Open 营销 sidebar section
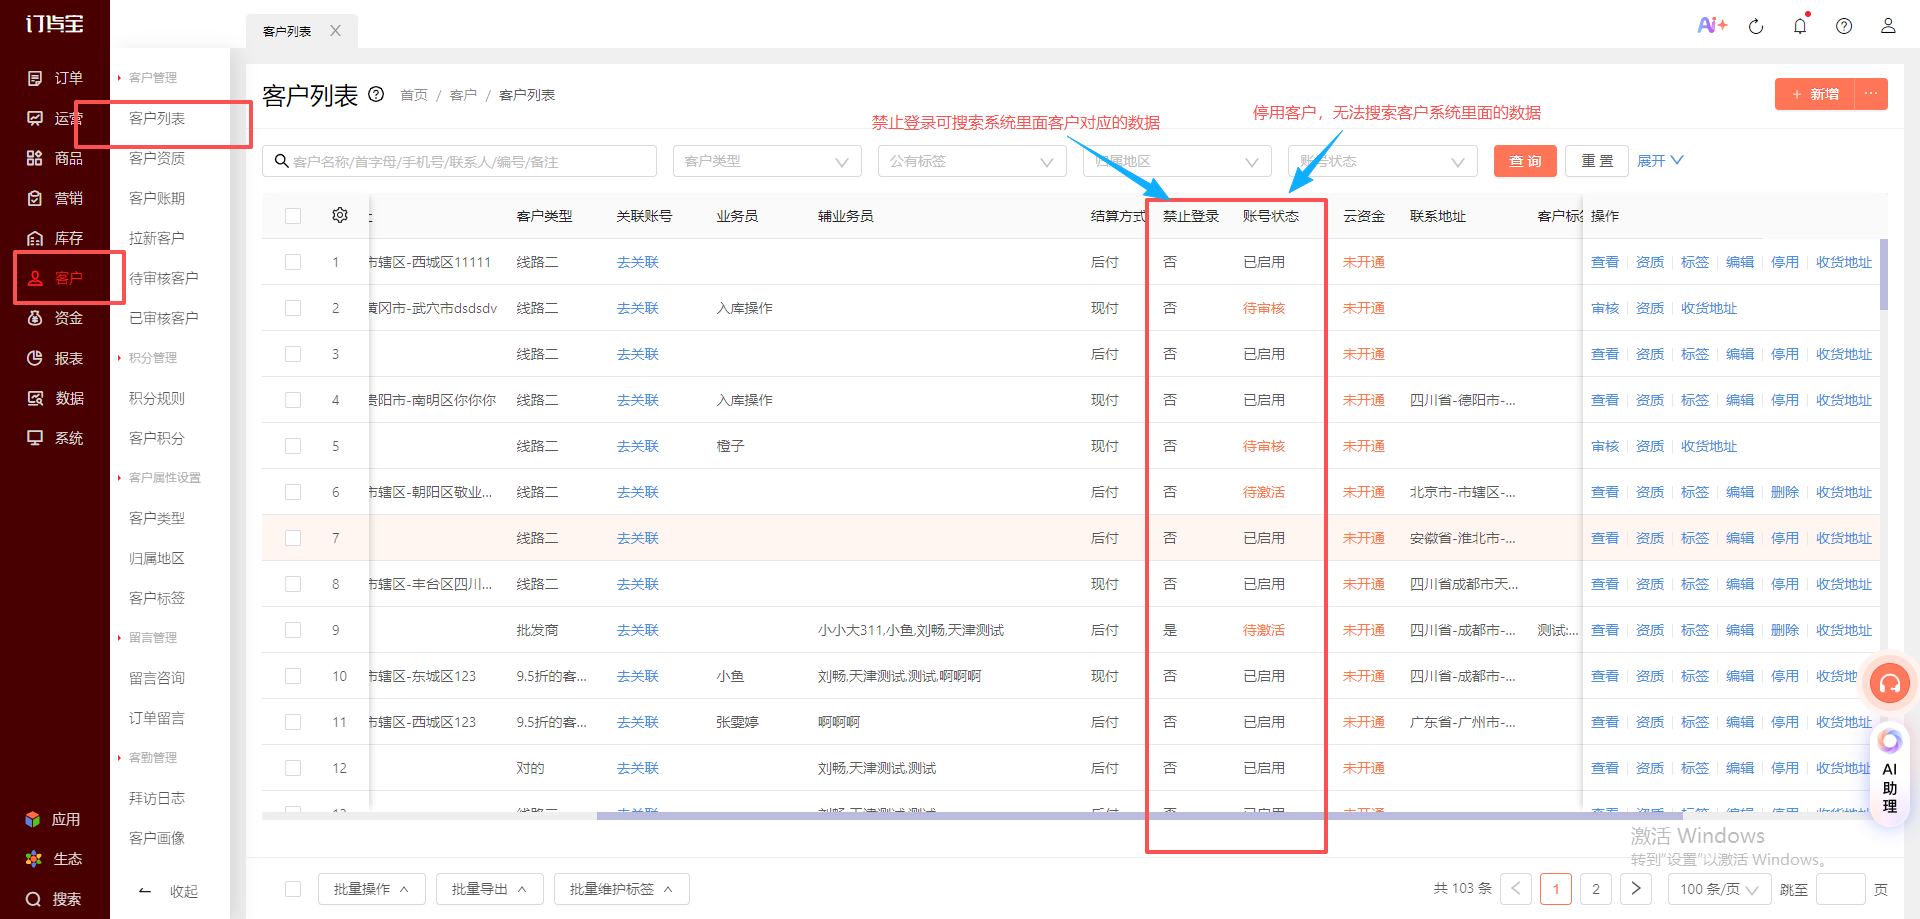Viewport: 1920px width, 919px height. click(56, 198)
